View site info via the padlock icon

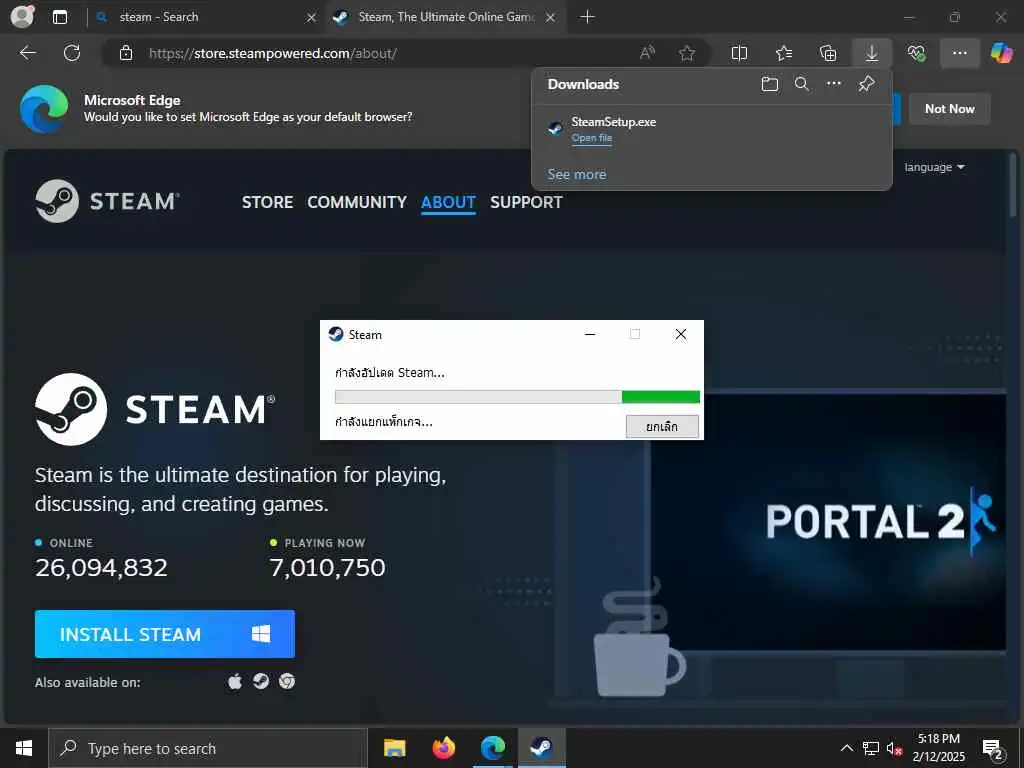click(126, 53)
